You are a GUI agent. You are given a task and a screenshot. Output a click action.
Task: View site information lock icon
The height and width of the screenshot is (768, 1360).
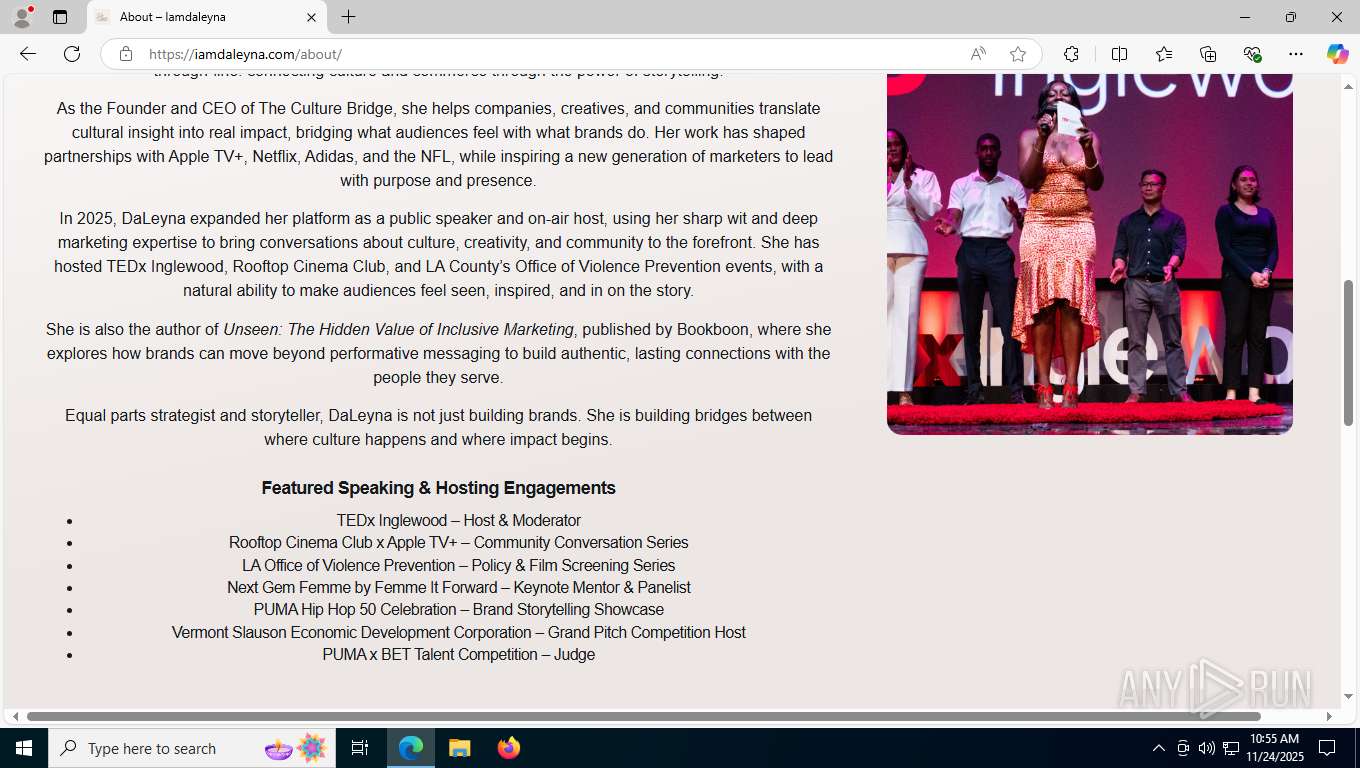coord(126,54)
